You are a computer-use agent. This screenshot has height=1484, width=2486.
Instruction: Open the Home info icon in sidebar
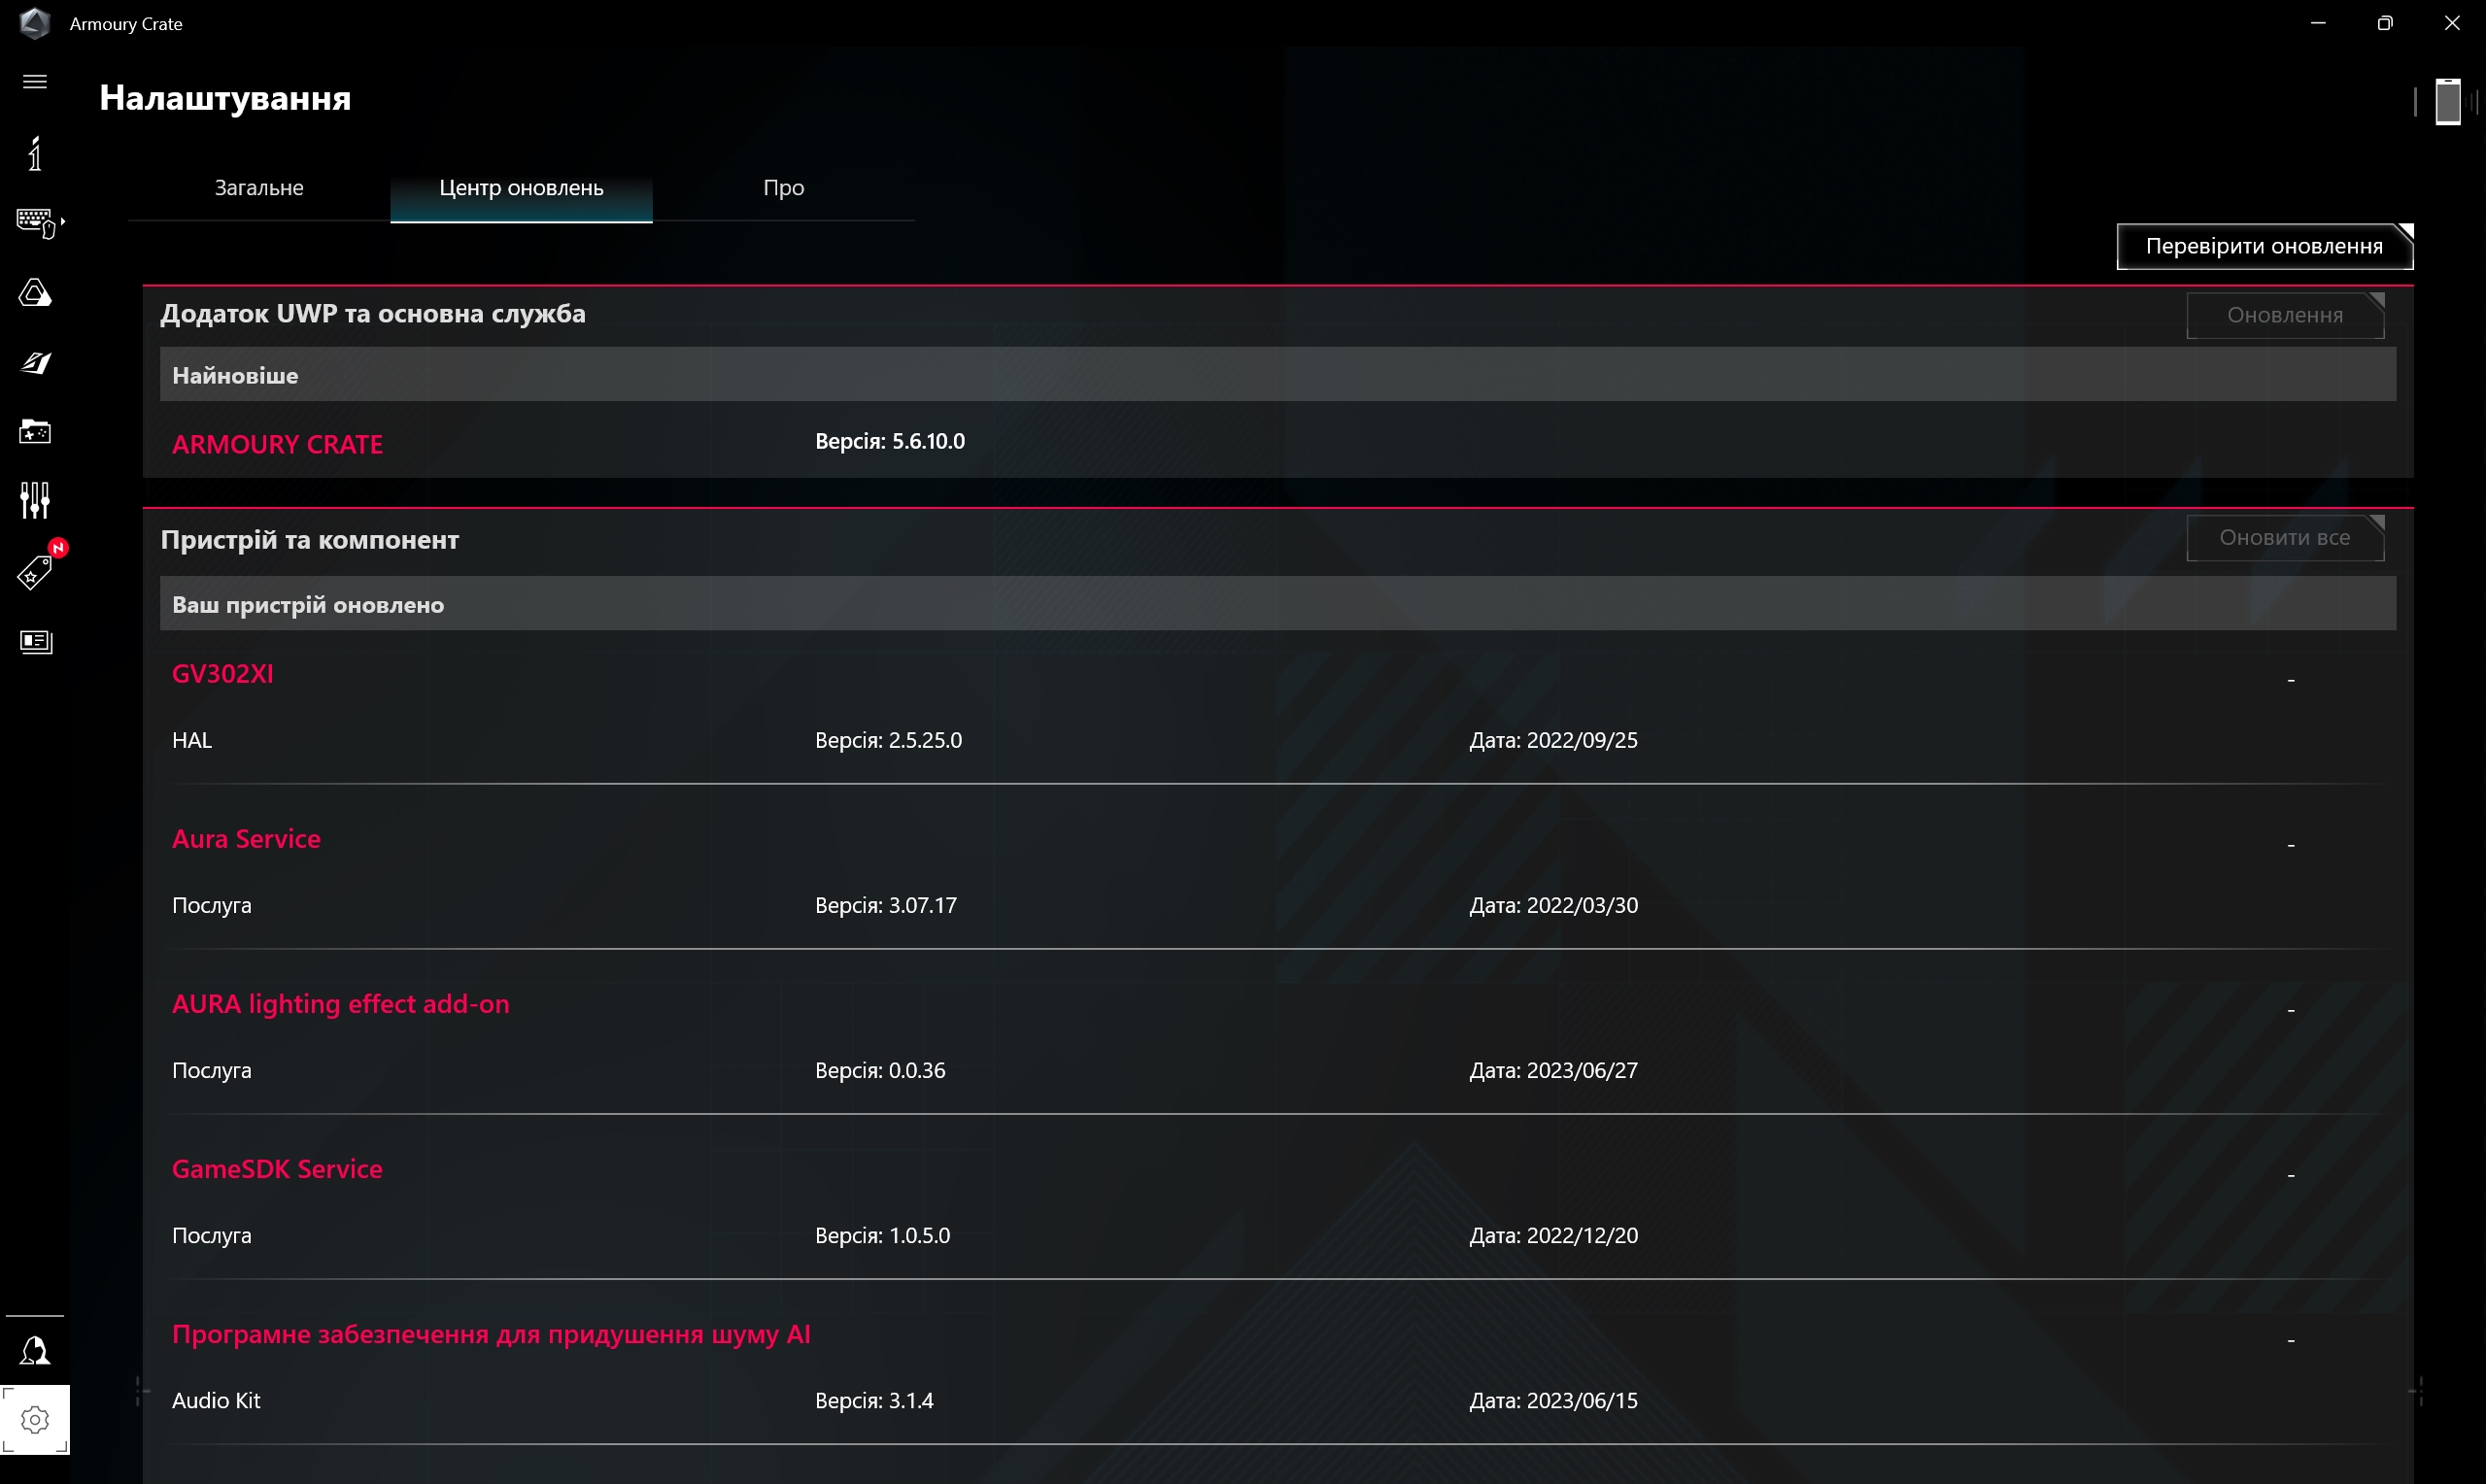(35, 153)
